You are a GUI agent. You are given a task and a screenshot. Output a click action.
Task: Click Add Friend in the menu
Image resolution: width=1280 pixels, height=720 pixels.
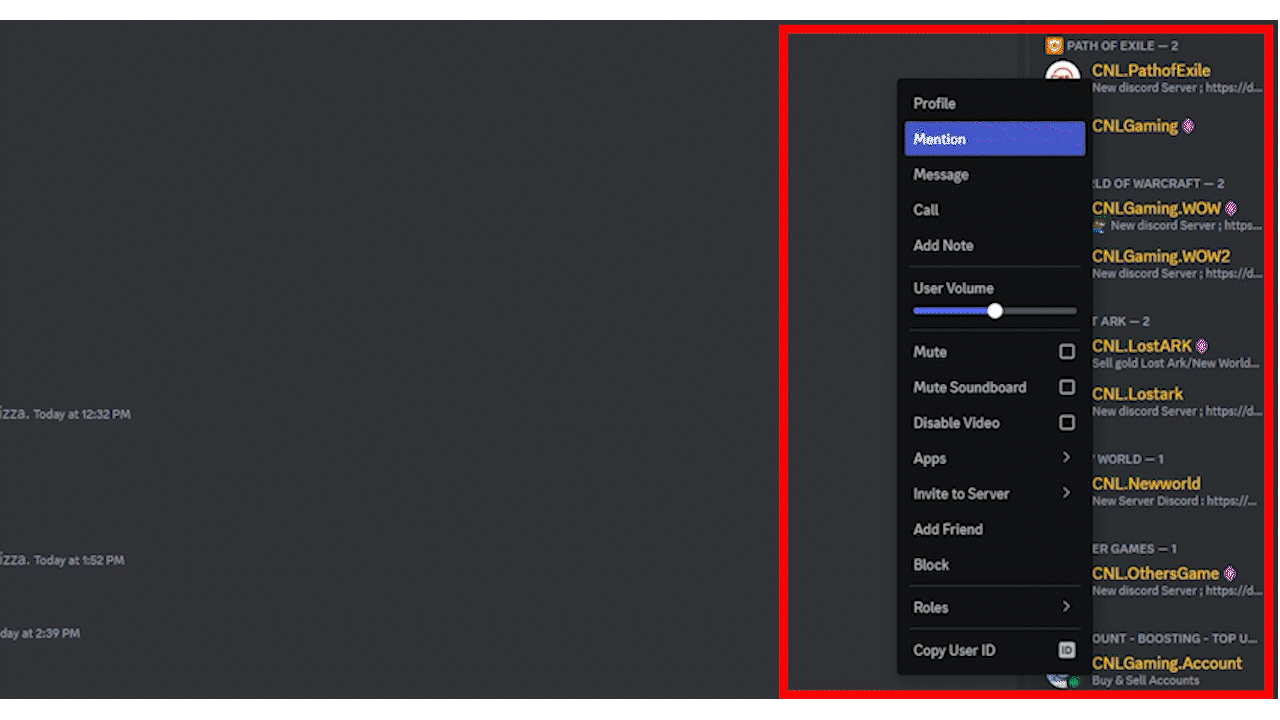948,529
